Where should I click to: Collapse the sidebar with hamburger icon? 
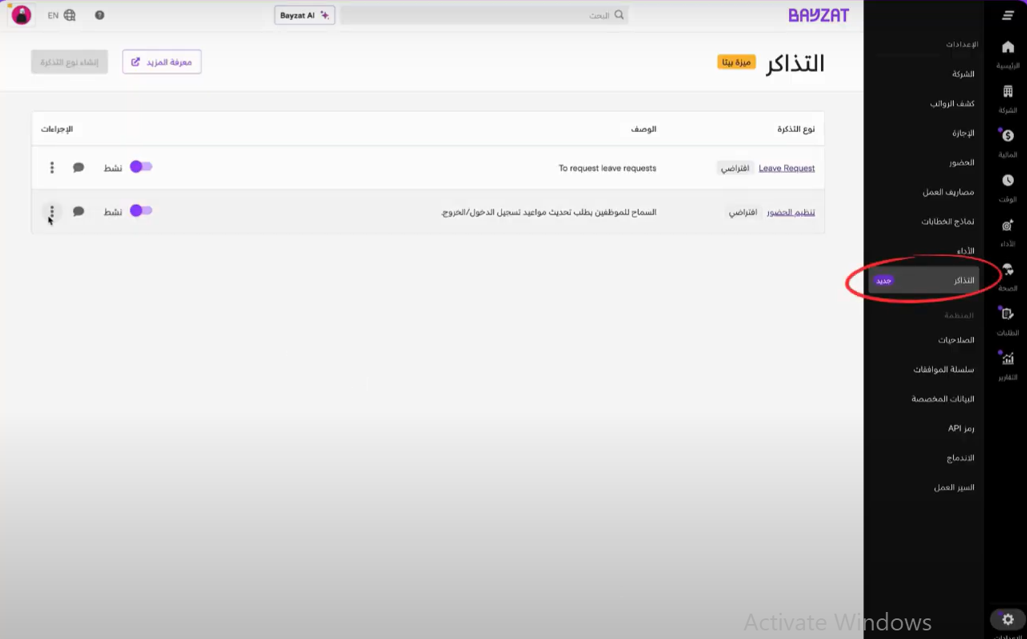click(x=1007, y=16)
